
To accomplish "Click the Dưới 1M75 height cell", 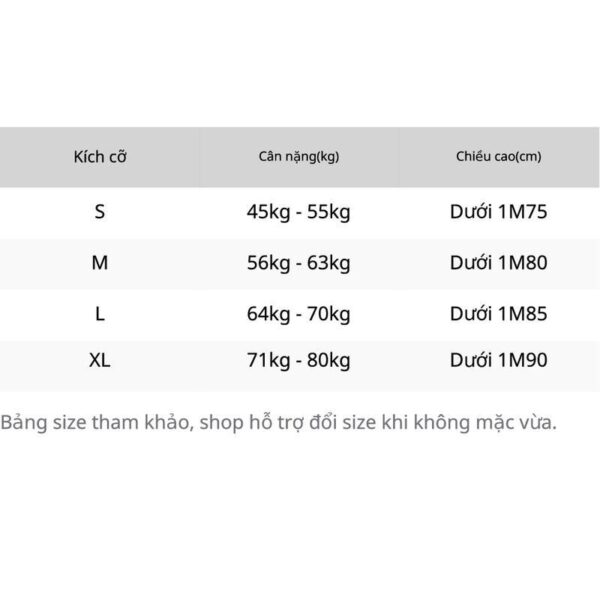I will [499, 212].
